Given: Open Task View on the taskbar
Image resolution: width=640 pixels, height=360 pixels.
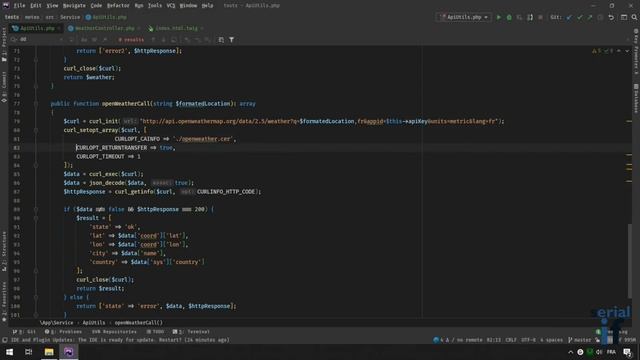Looking at the screenshot, I should pos(29,352).
